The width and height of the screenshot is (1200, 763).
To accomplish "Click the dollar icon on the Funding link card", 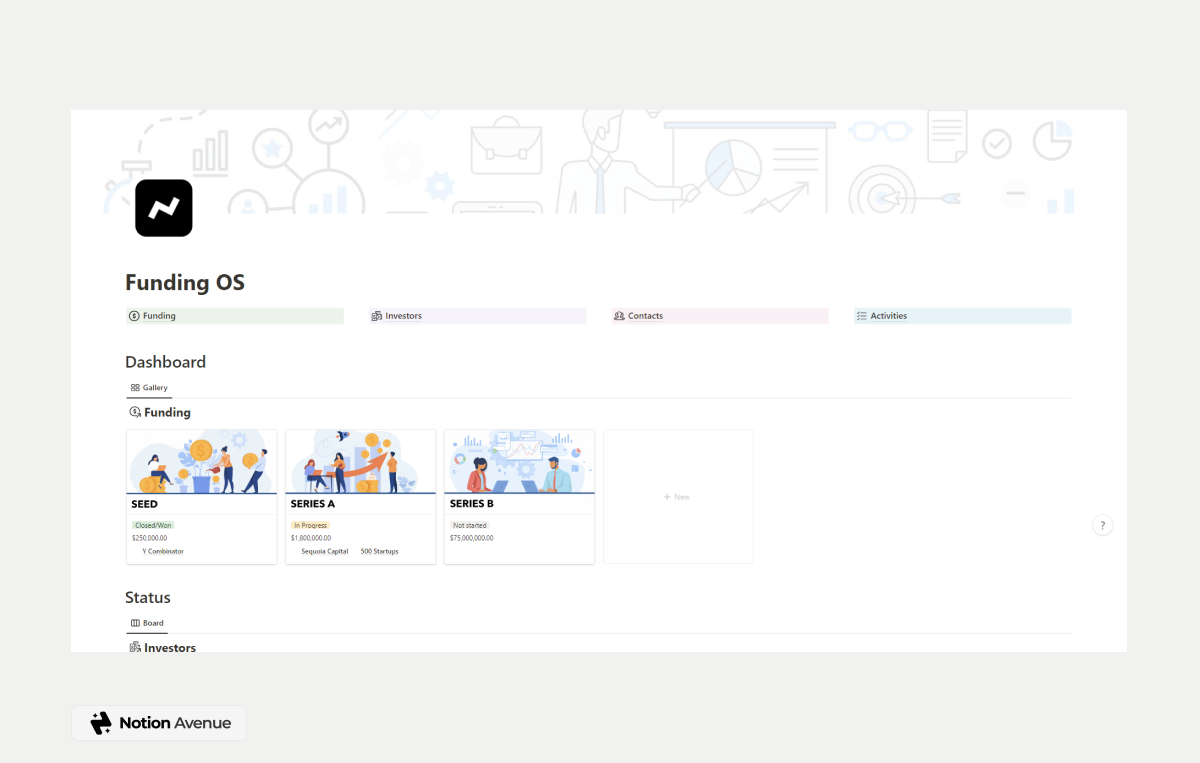I will click(134, 315).
